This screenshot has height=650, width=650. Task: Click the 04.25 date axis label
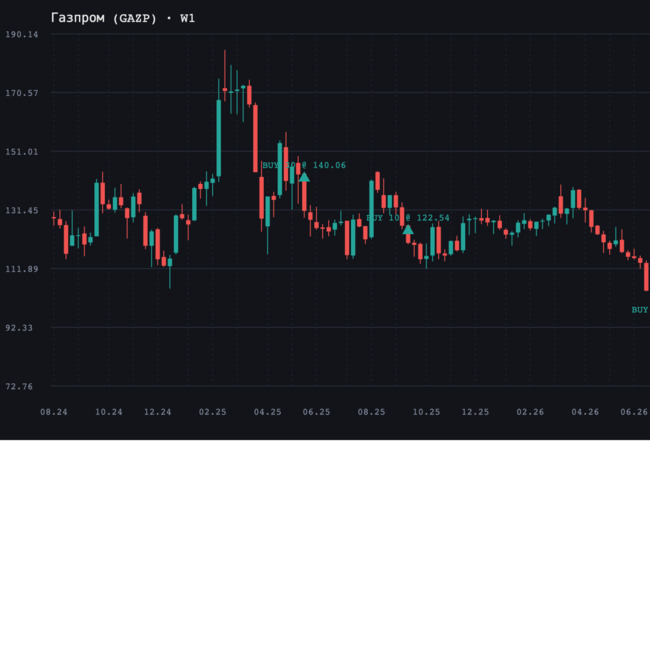coord(267,412)
